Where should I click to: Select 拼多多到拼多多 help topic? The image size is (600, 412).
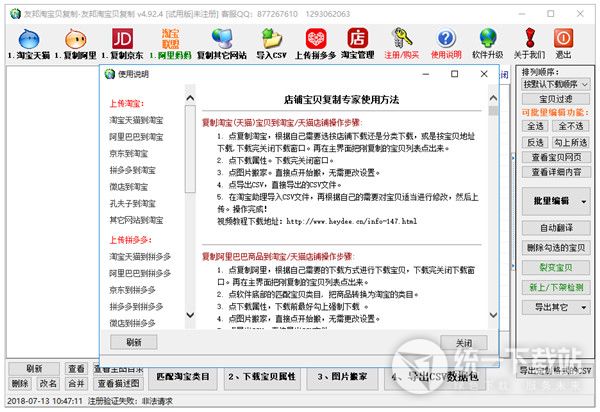[136, 307]
